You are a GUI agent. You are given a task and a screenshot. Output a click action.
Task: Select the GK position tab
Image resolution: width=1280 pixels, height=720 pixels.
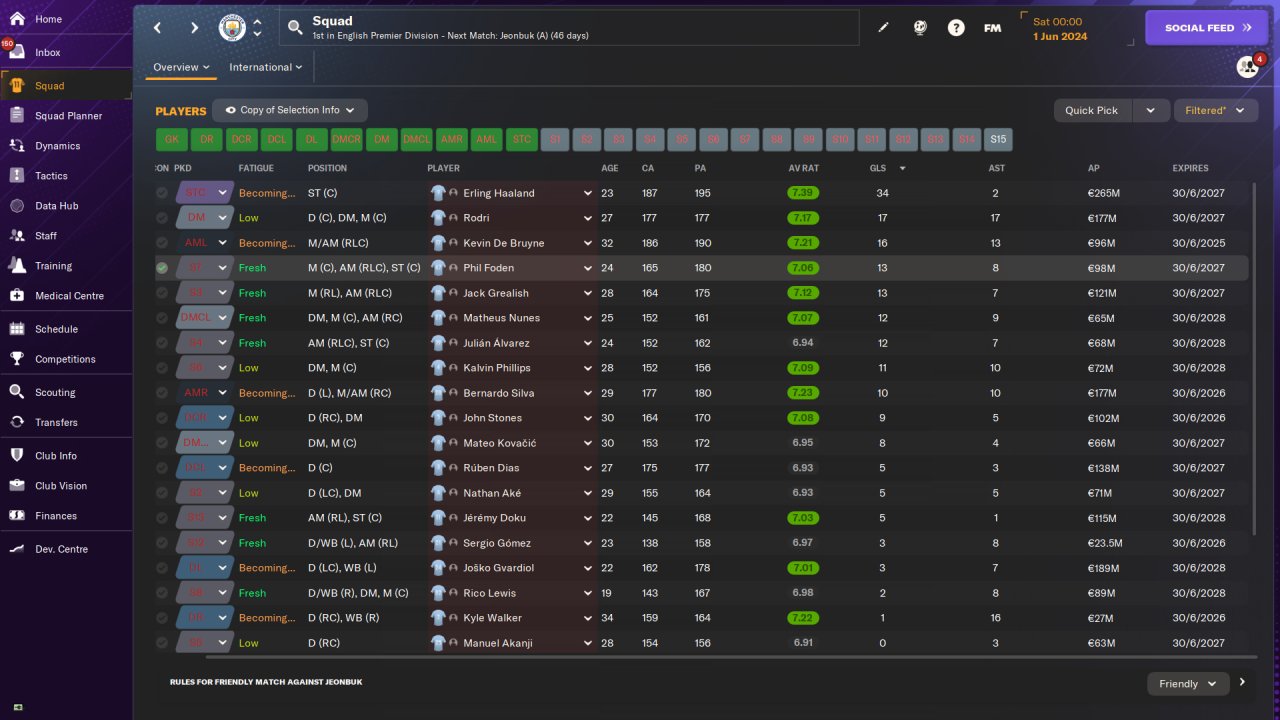(172, 140)
